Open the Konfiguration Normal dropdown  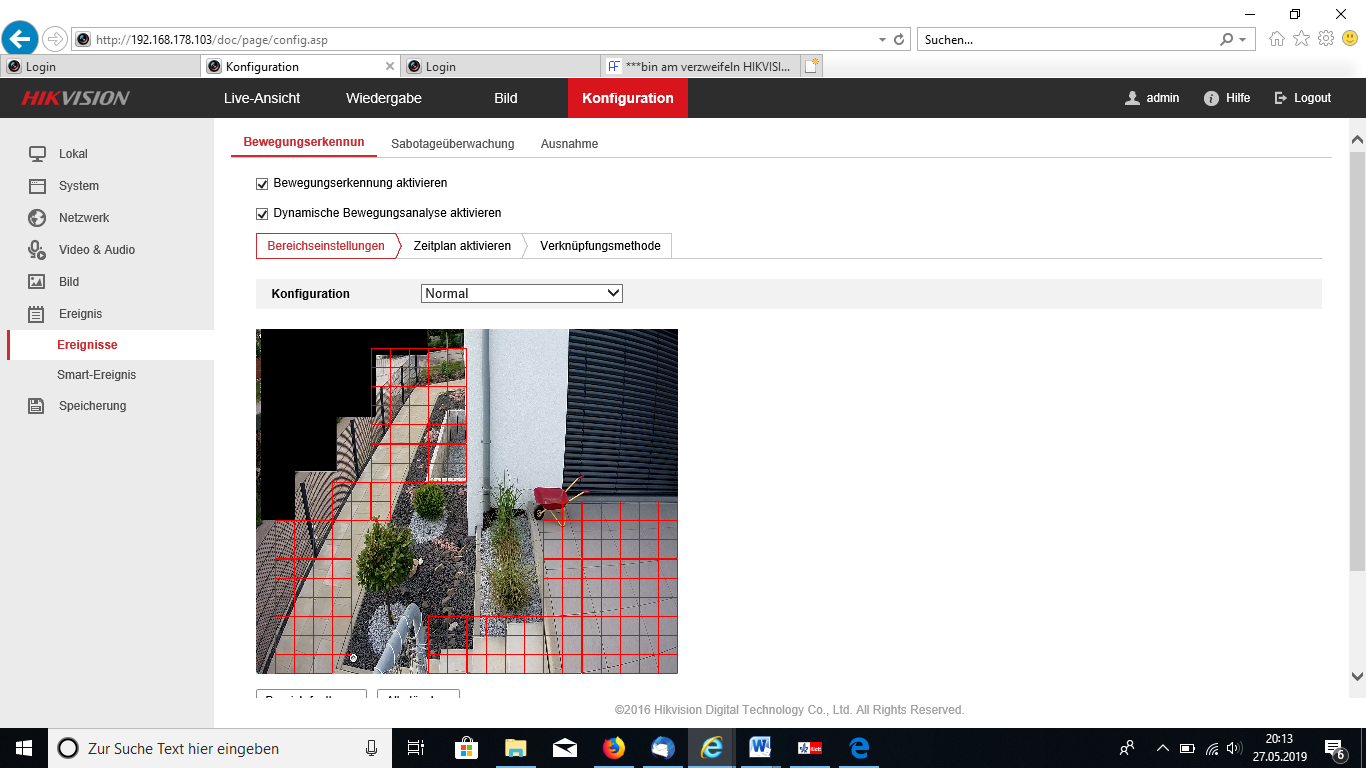tap(521, 293)
